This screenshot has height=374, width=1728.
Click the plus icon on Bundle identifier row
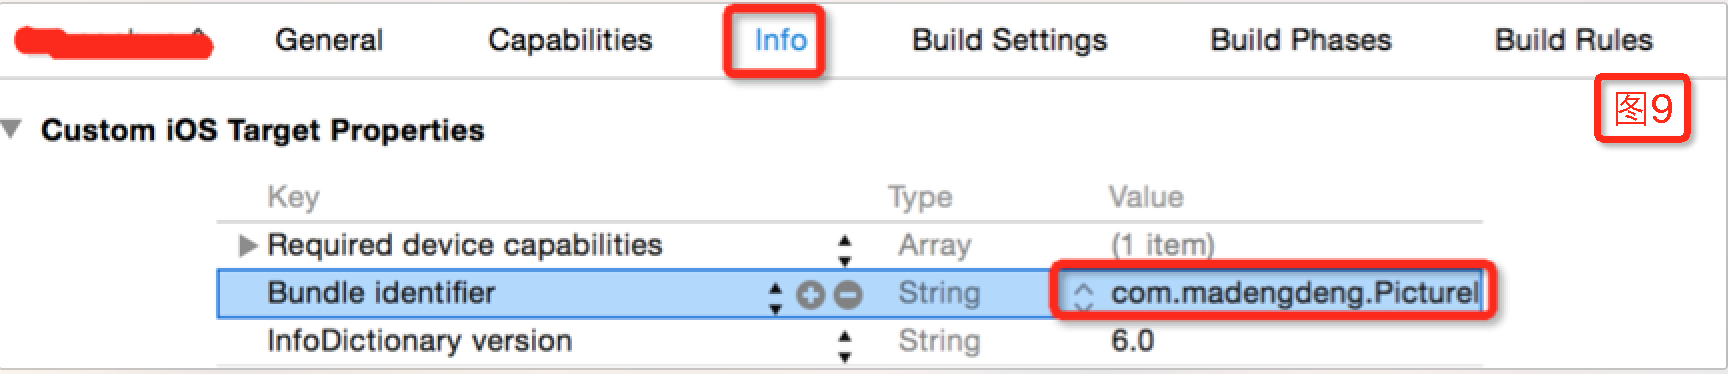811,295
